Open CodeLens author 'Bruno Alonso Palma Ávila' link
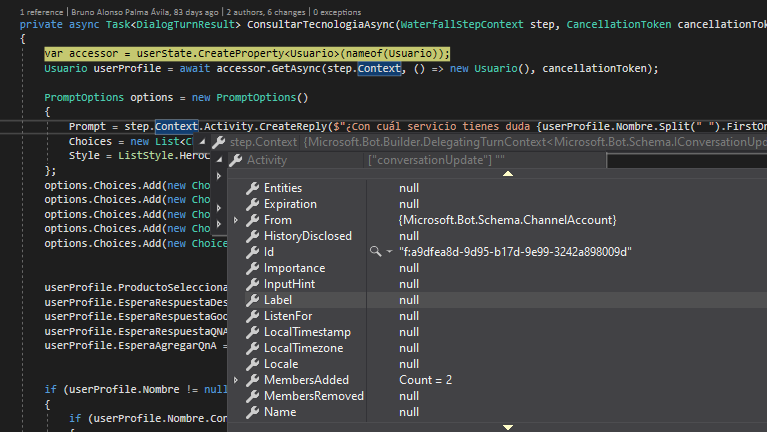The image size is (767, 432). coord(145,12)
